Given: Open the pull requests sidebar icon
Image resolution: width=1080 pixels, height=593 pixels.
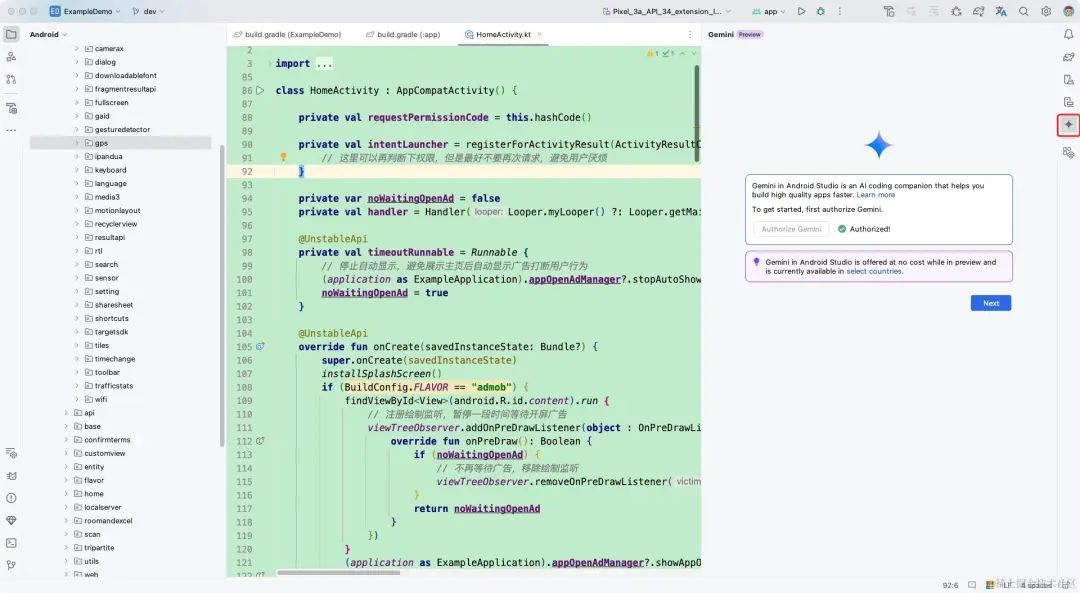Looking at the screenshot, I should coord(11,80).
